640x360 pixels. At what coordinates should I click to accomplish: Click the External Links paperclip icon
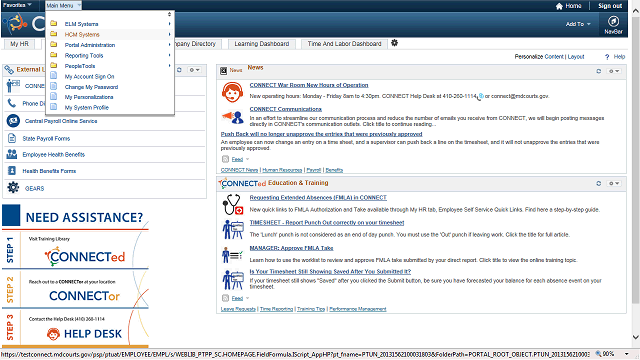(x=9, y=70)
